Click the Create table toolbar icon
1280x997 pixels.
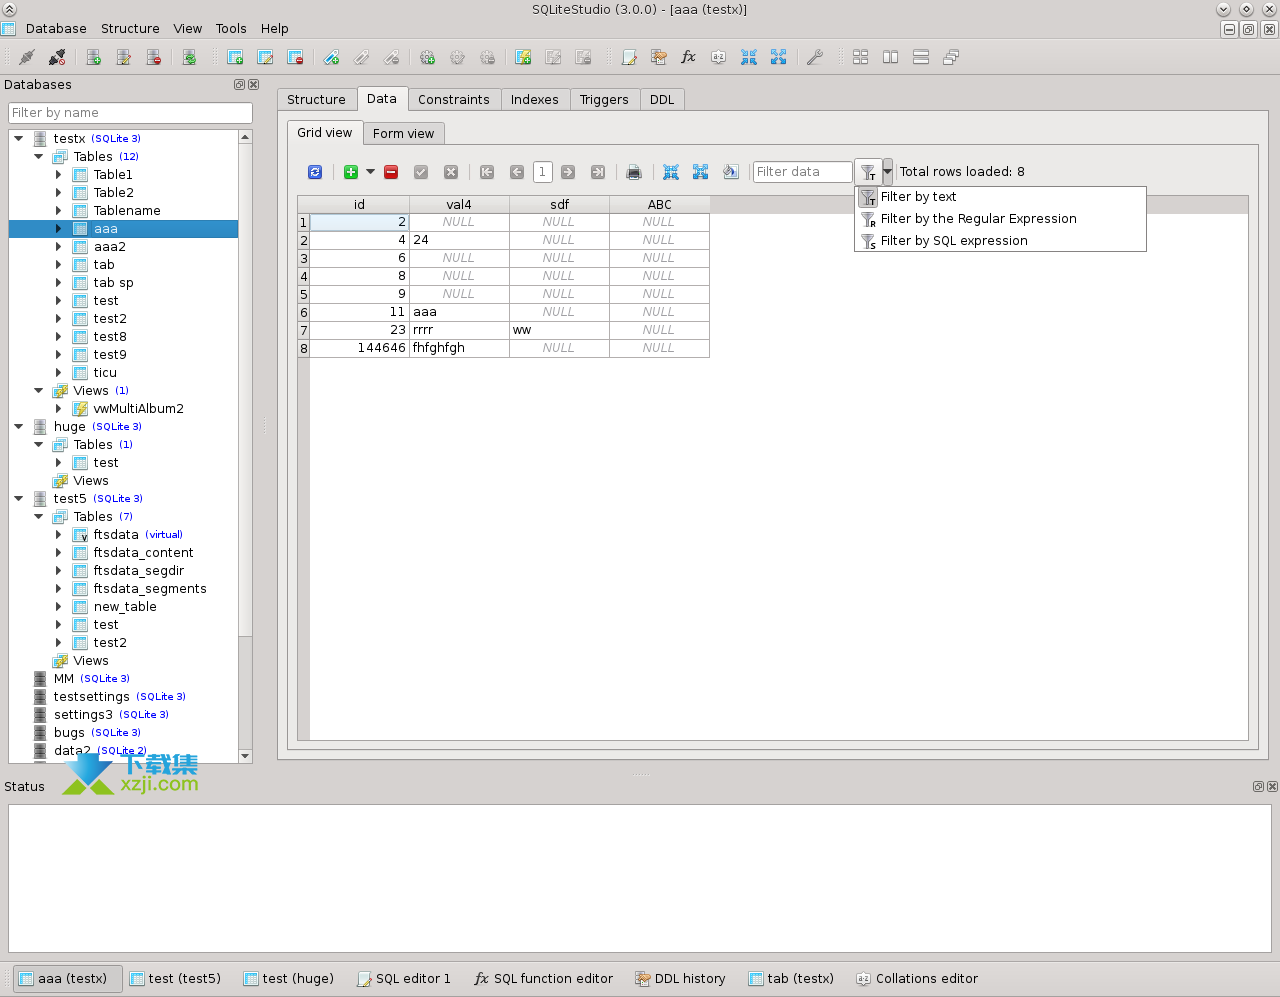pyautogui.click(x=235, y=57)
